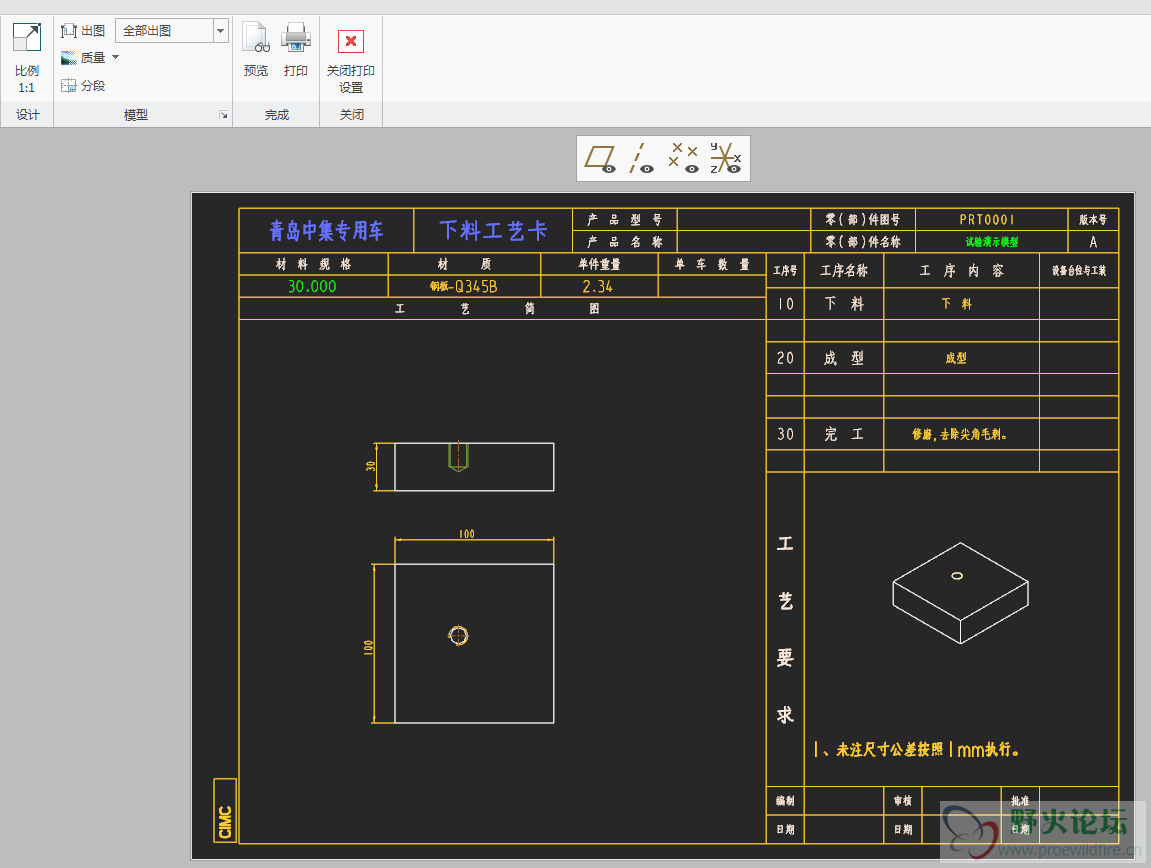The width and height of the screenshot is (1151, 868).
Task: Click the green 30.000 specification value
Action: click(312, 286)
